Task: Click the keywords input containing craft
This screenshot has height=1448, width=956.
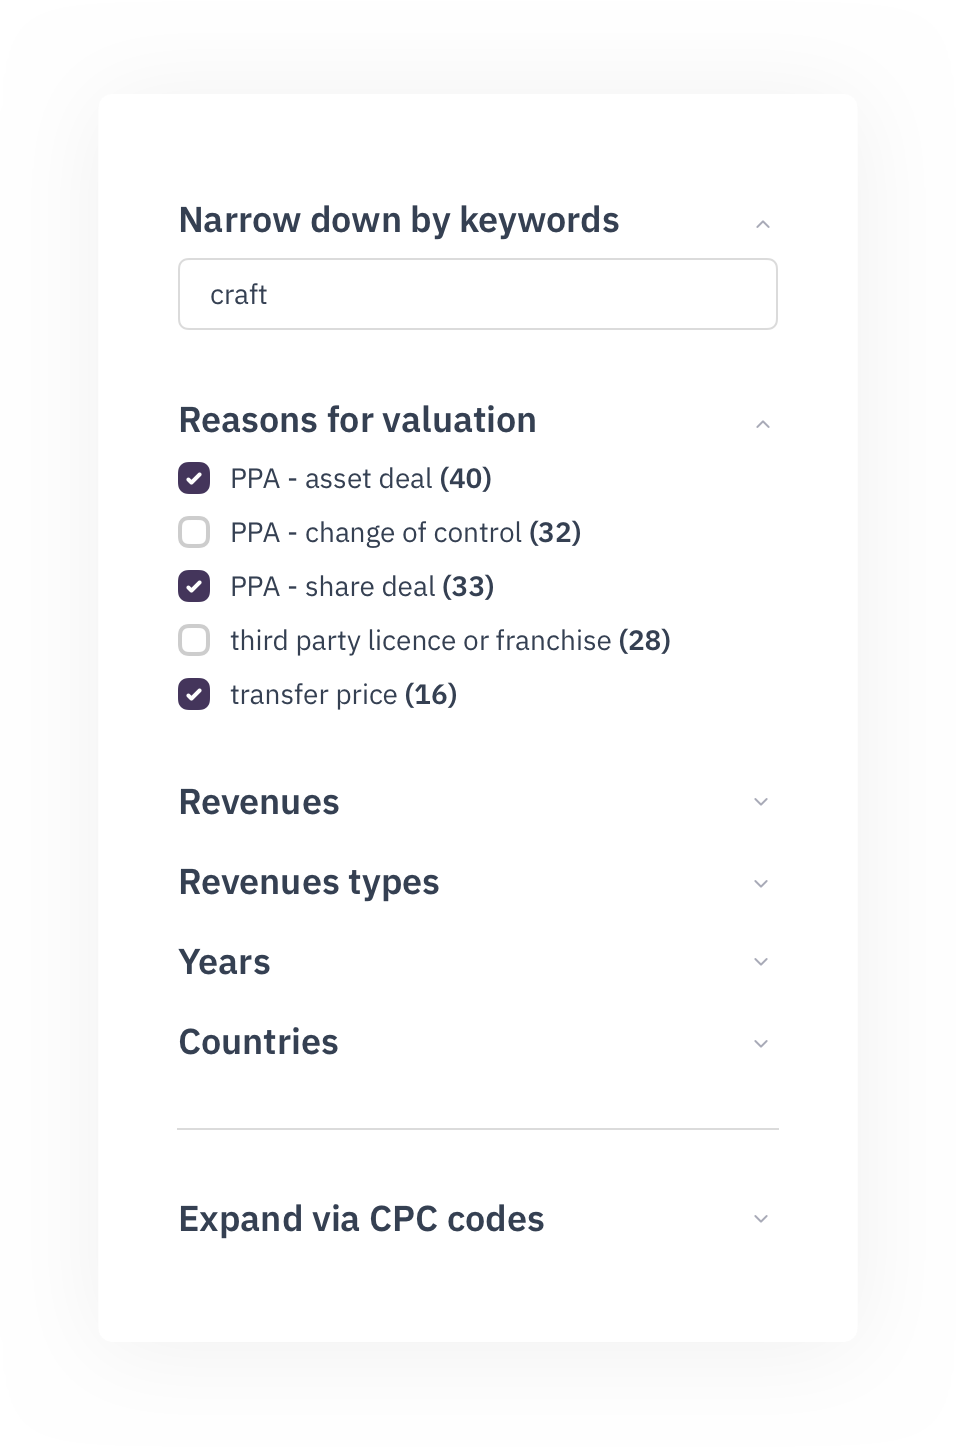Action: pyautogui.click(x=477, y=294)
